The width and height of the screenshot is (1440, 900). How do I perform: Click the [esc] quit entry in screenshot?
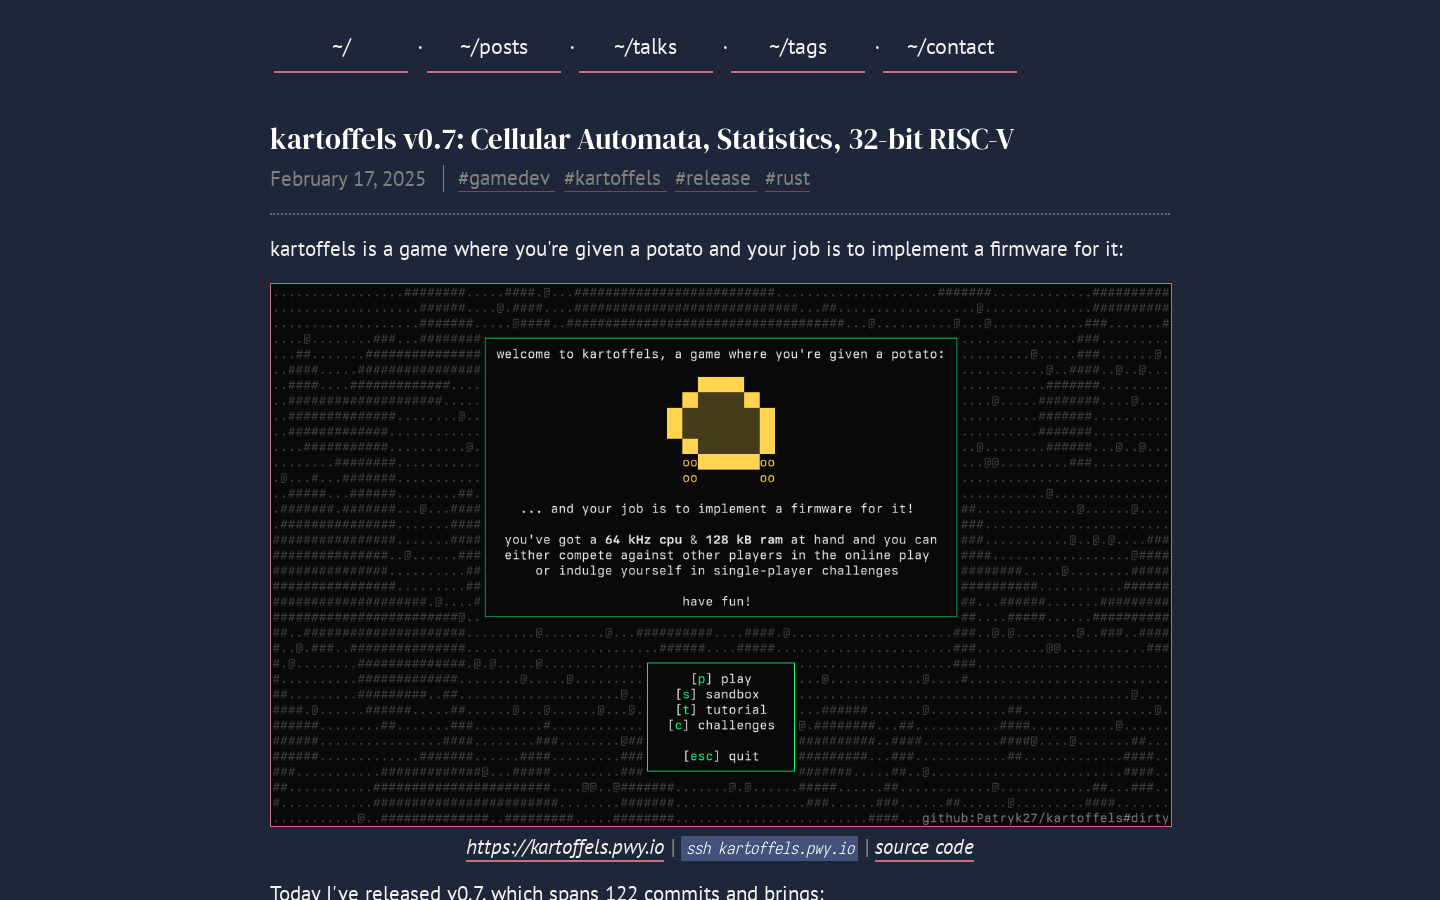[721, 756]
